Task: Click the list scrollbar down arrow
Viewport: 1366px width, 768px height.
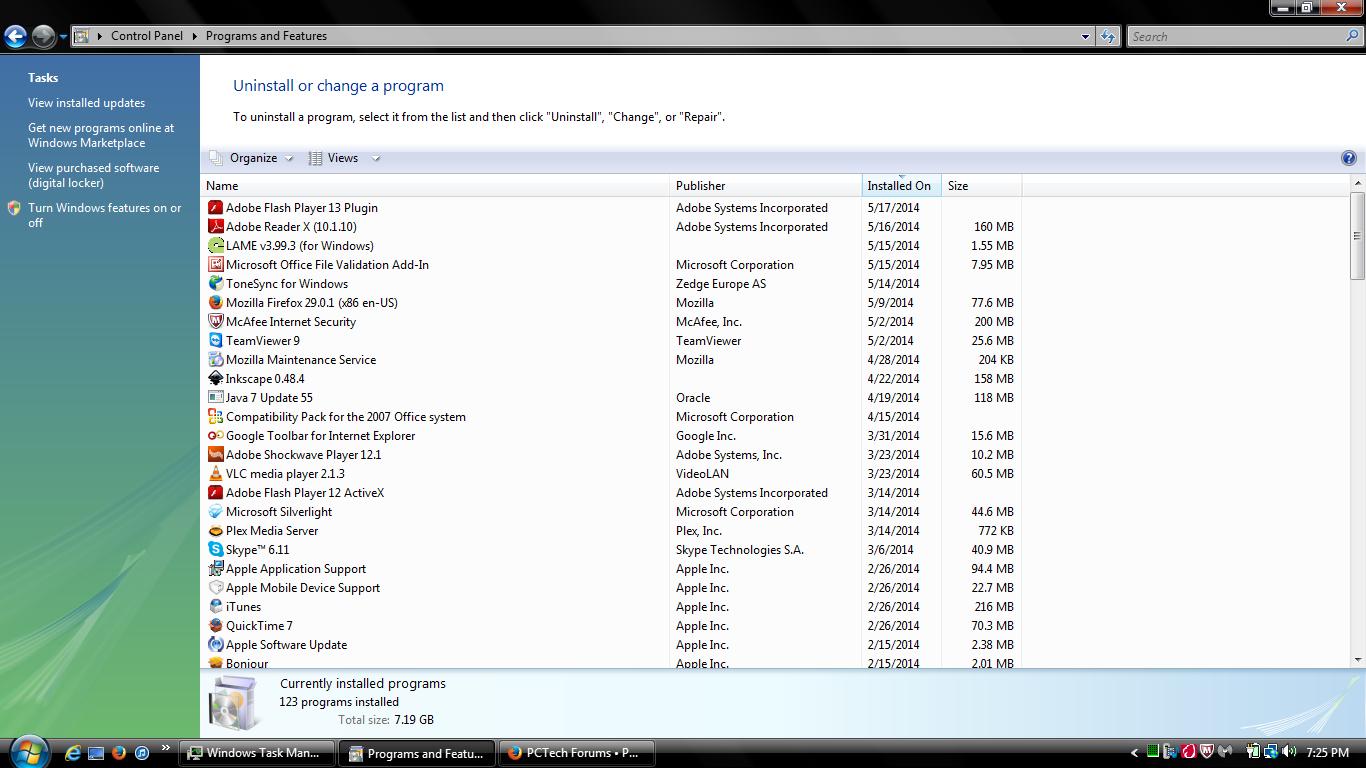Action: (x=1357, y=660)
